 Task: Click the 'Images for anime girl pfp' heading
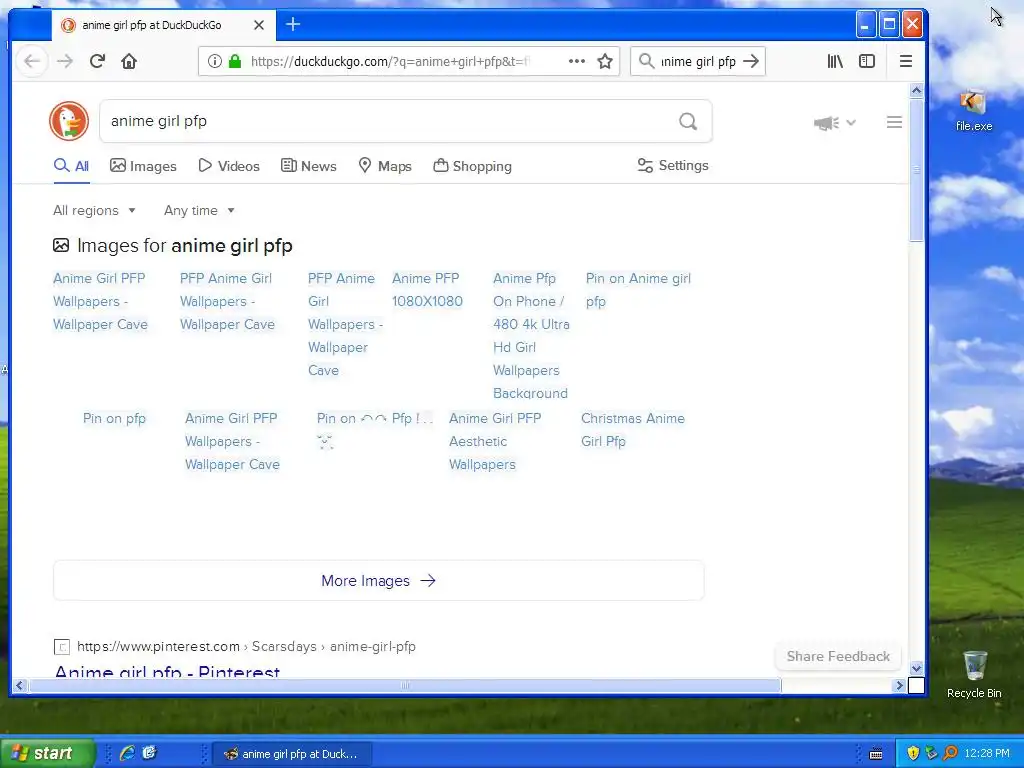click(172, 246)
